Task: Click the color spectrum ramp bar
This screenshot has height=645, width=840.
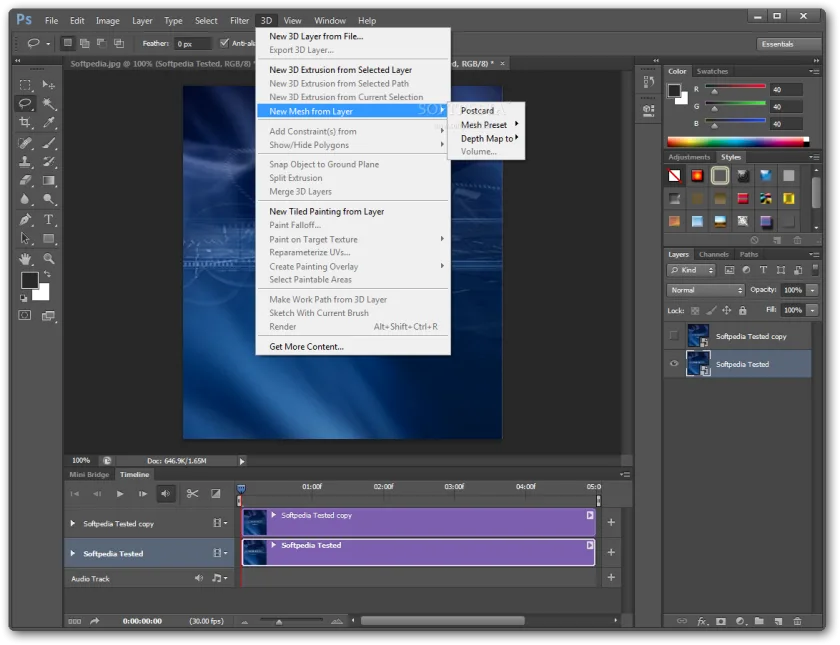Action: [738, 141]
